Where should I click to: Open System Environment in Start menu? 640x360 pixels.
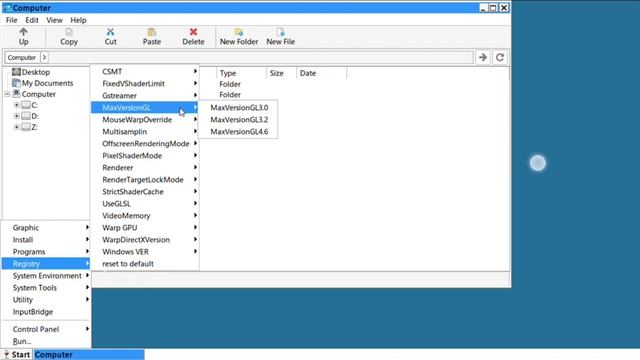coord(46,276)
